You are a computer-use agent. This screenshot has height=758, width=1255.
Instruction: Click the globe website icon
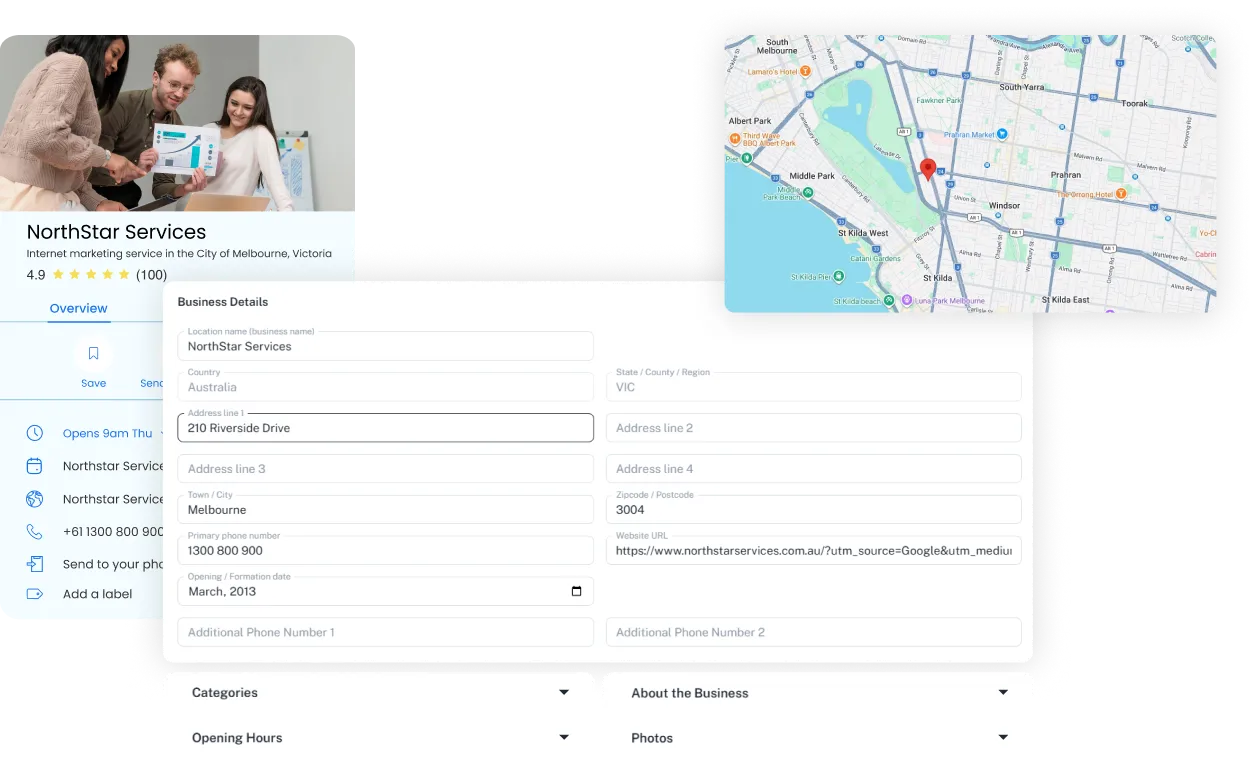click(35, 499)
